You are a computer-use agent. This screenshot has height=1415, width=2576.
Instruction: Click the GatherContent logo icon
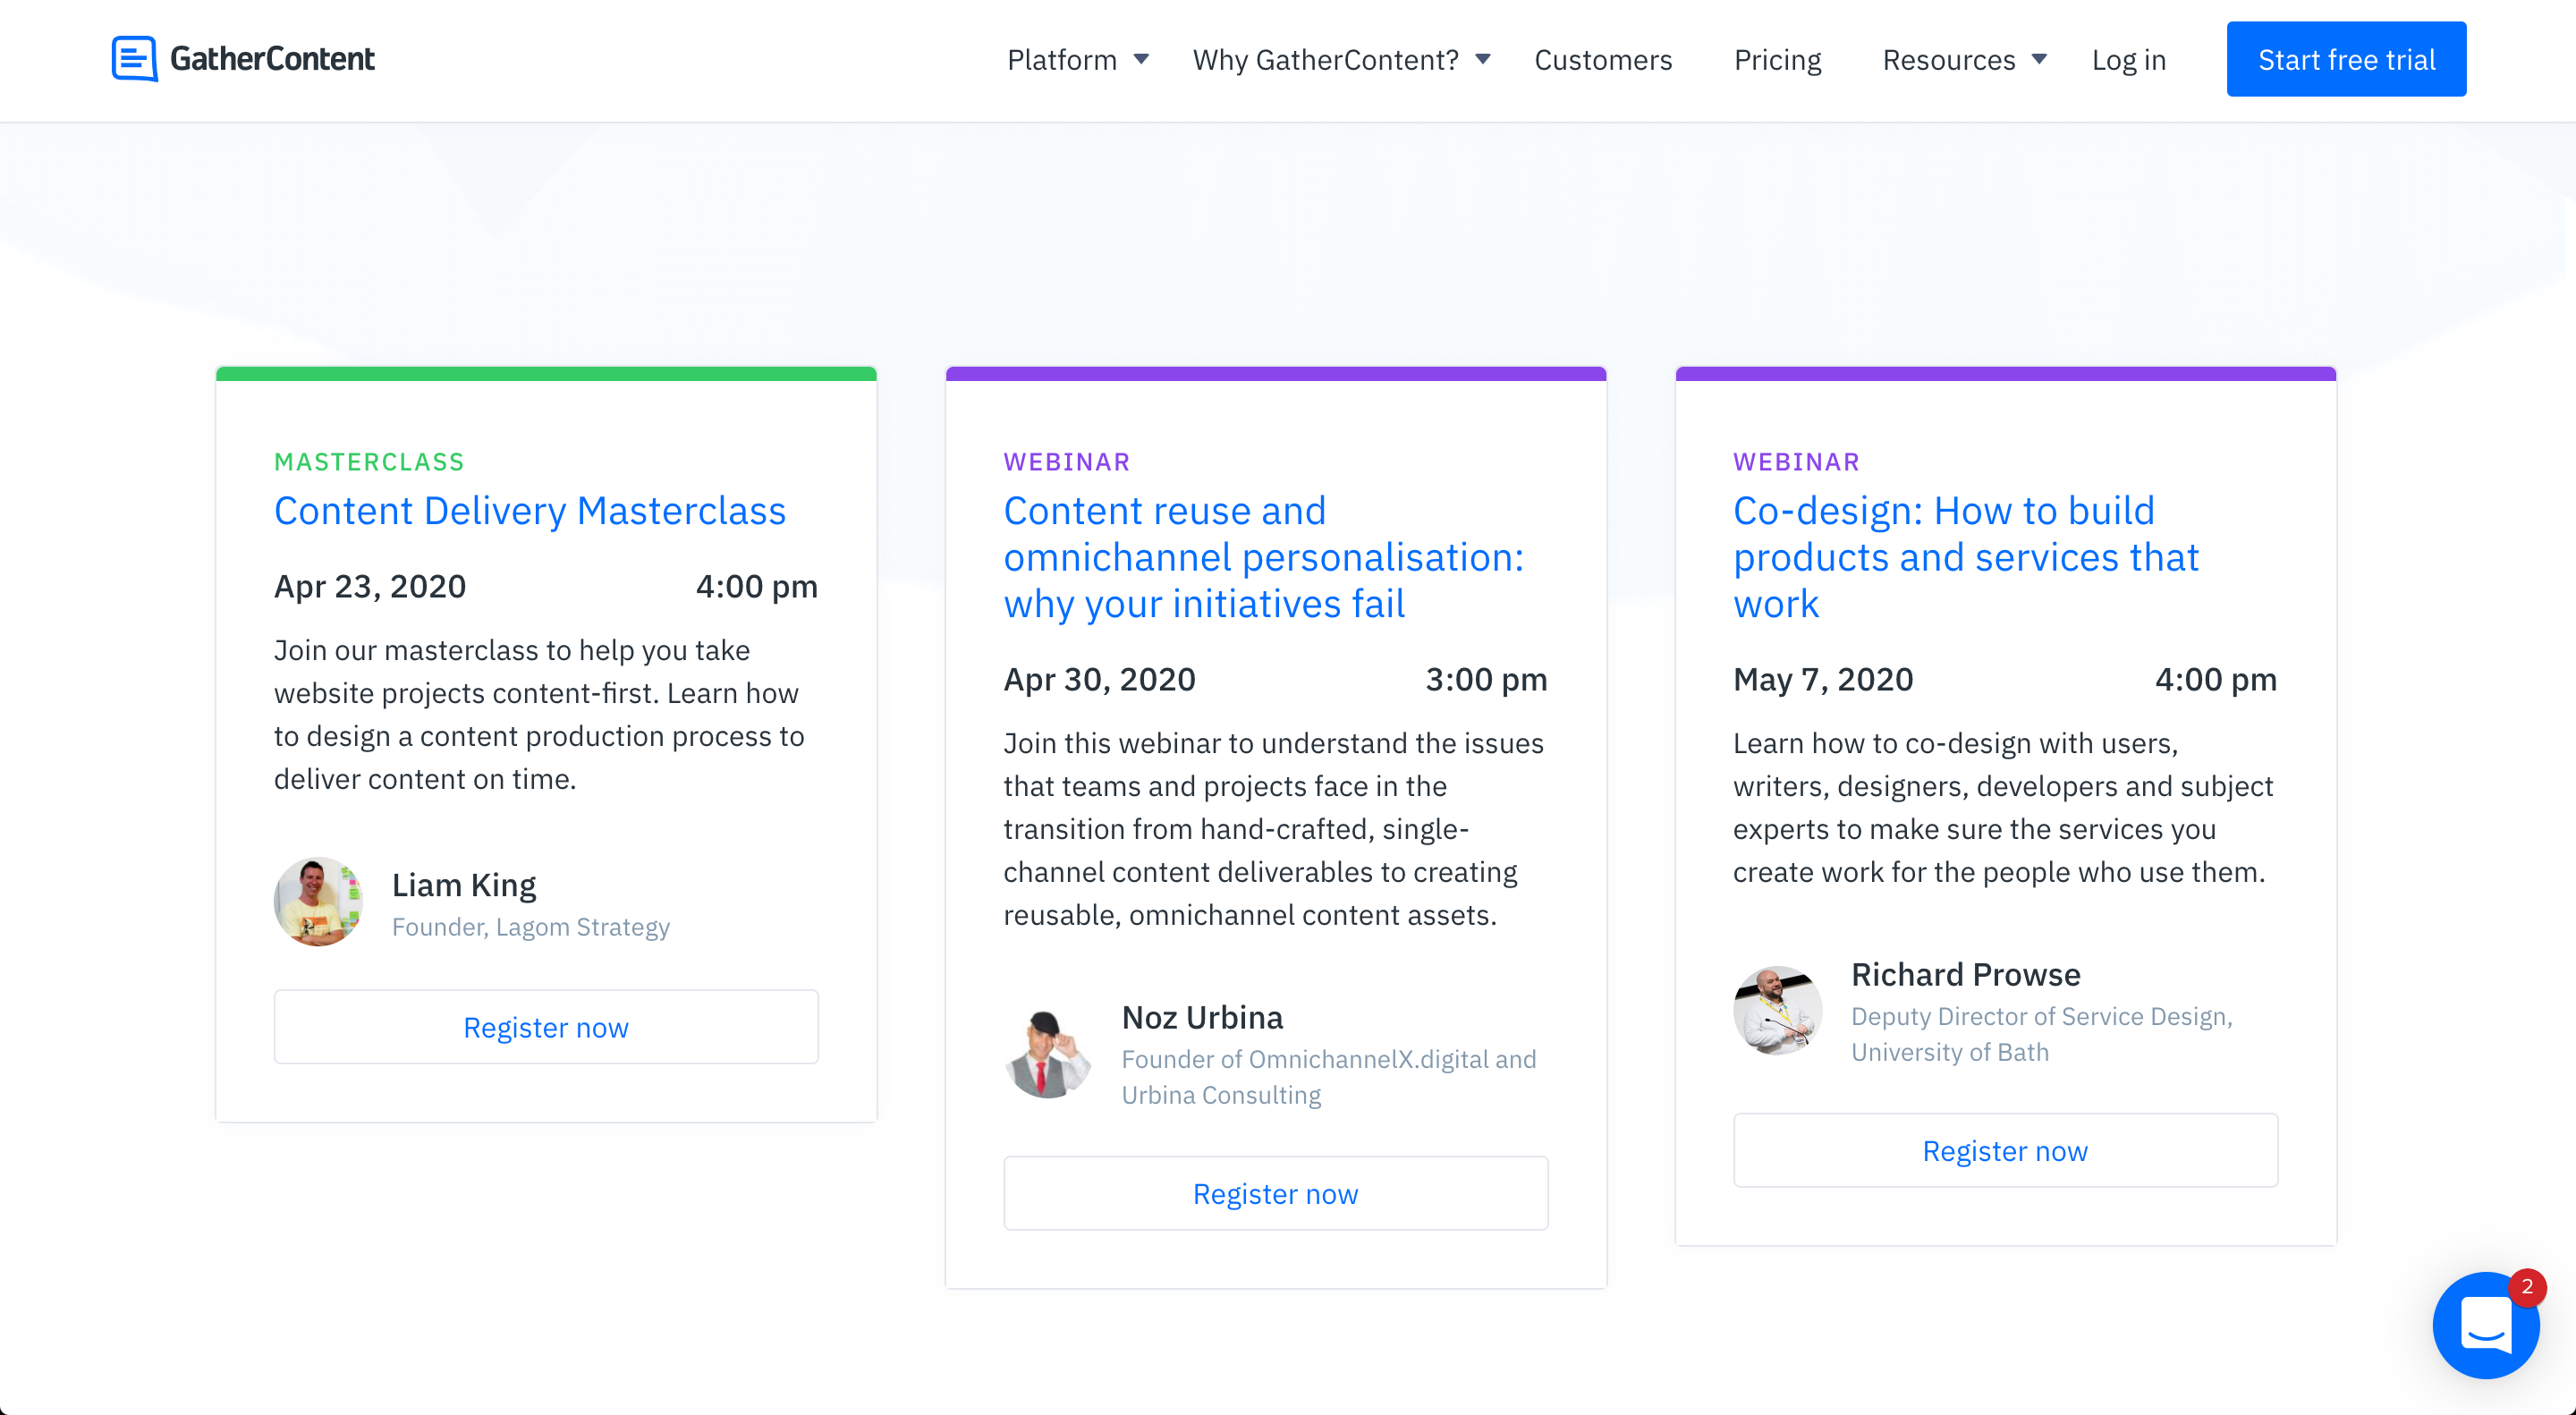tap(134, 59)
